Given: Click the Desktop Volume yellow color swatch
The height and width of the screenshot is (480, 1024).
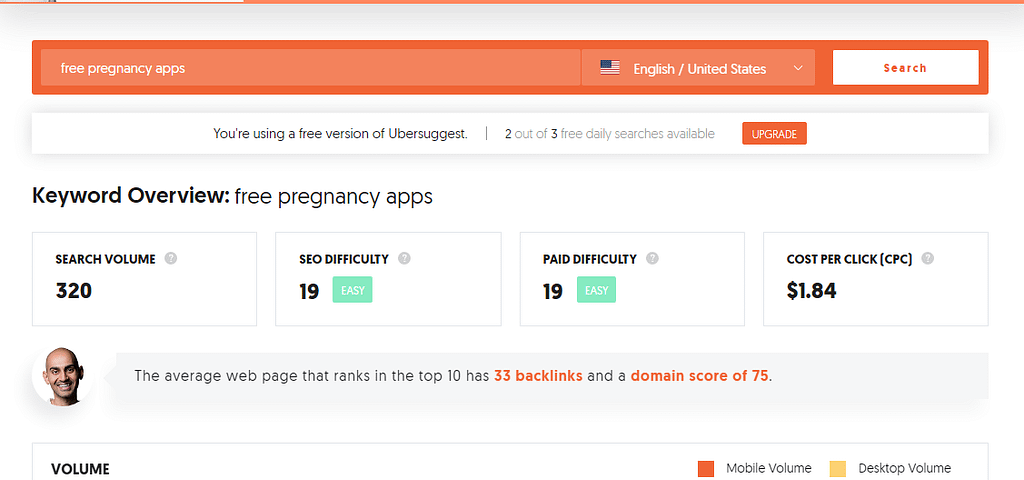Looking at the screenshot, I should [x=838, y=469].
